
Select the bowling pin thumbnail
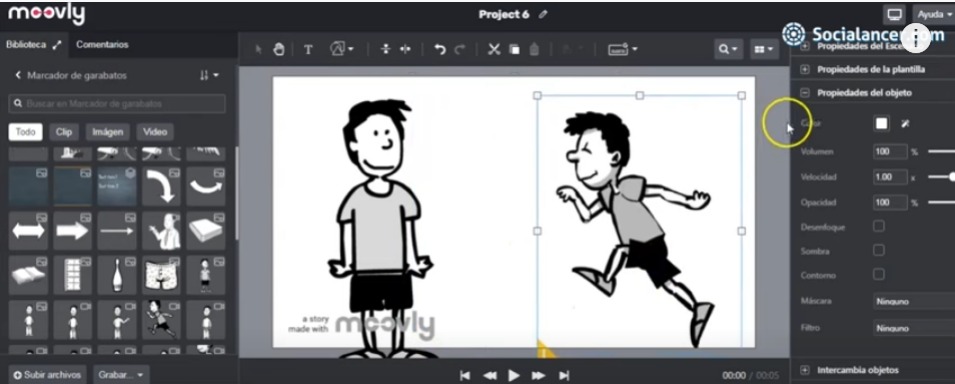pyautogui.click(x=117, y=275)
